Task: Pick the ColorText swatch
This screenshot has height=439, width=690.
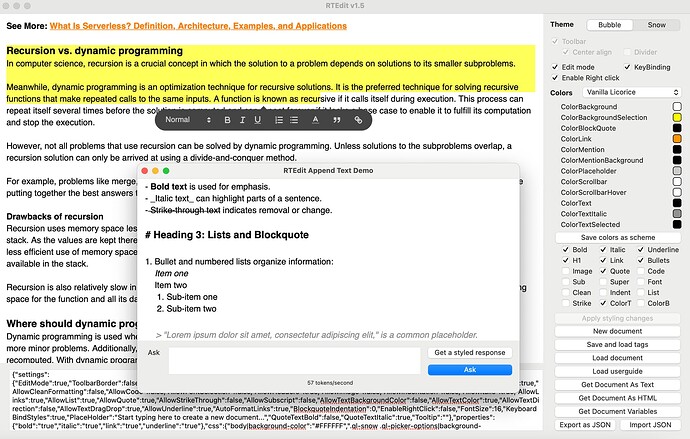Action: (x=677, y=203)
